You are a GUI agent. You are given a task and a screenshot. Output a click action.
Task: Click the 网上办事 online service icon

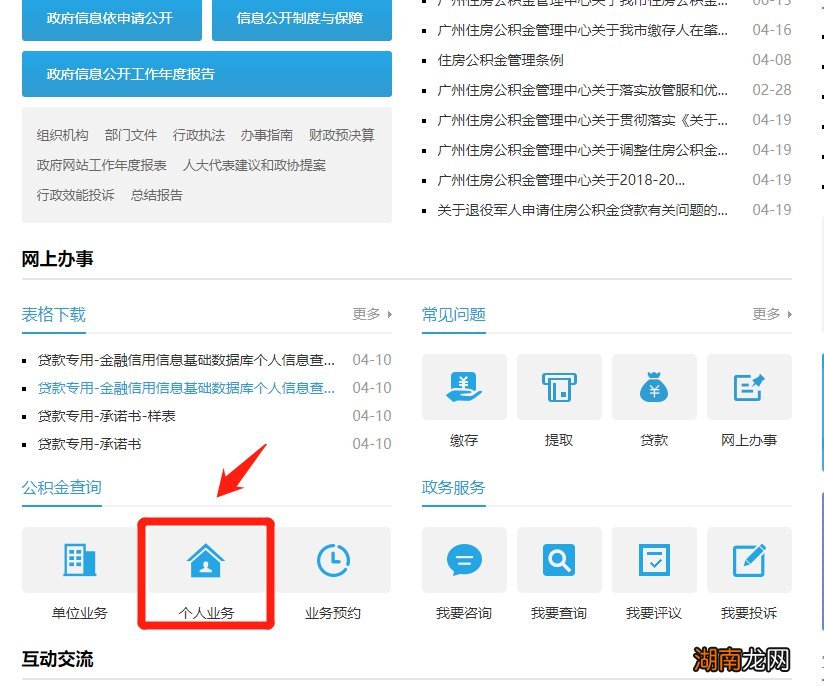pos(748,387)
